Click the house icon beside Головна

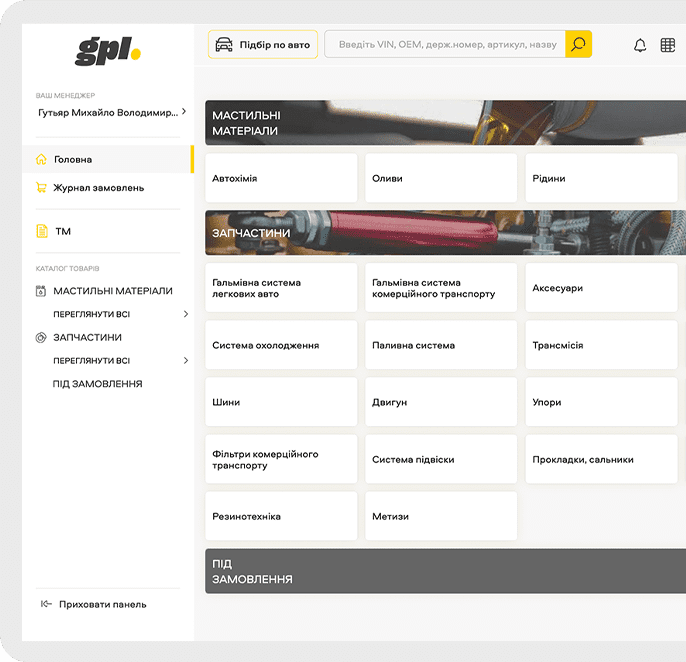(x=41, y=159)
